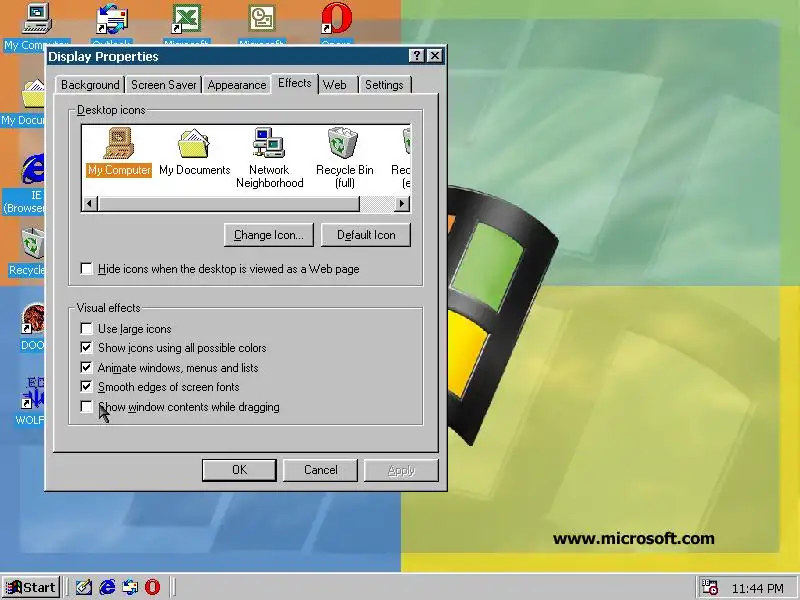
Task: Select the Network Neighborhood icon in the list
Action: 269,158
